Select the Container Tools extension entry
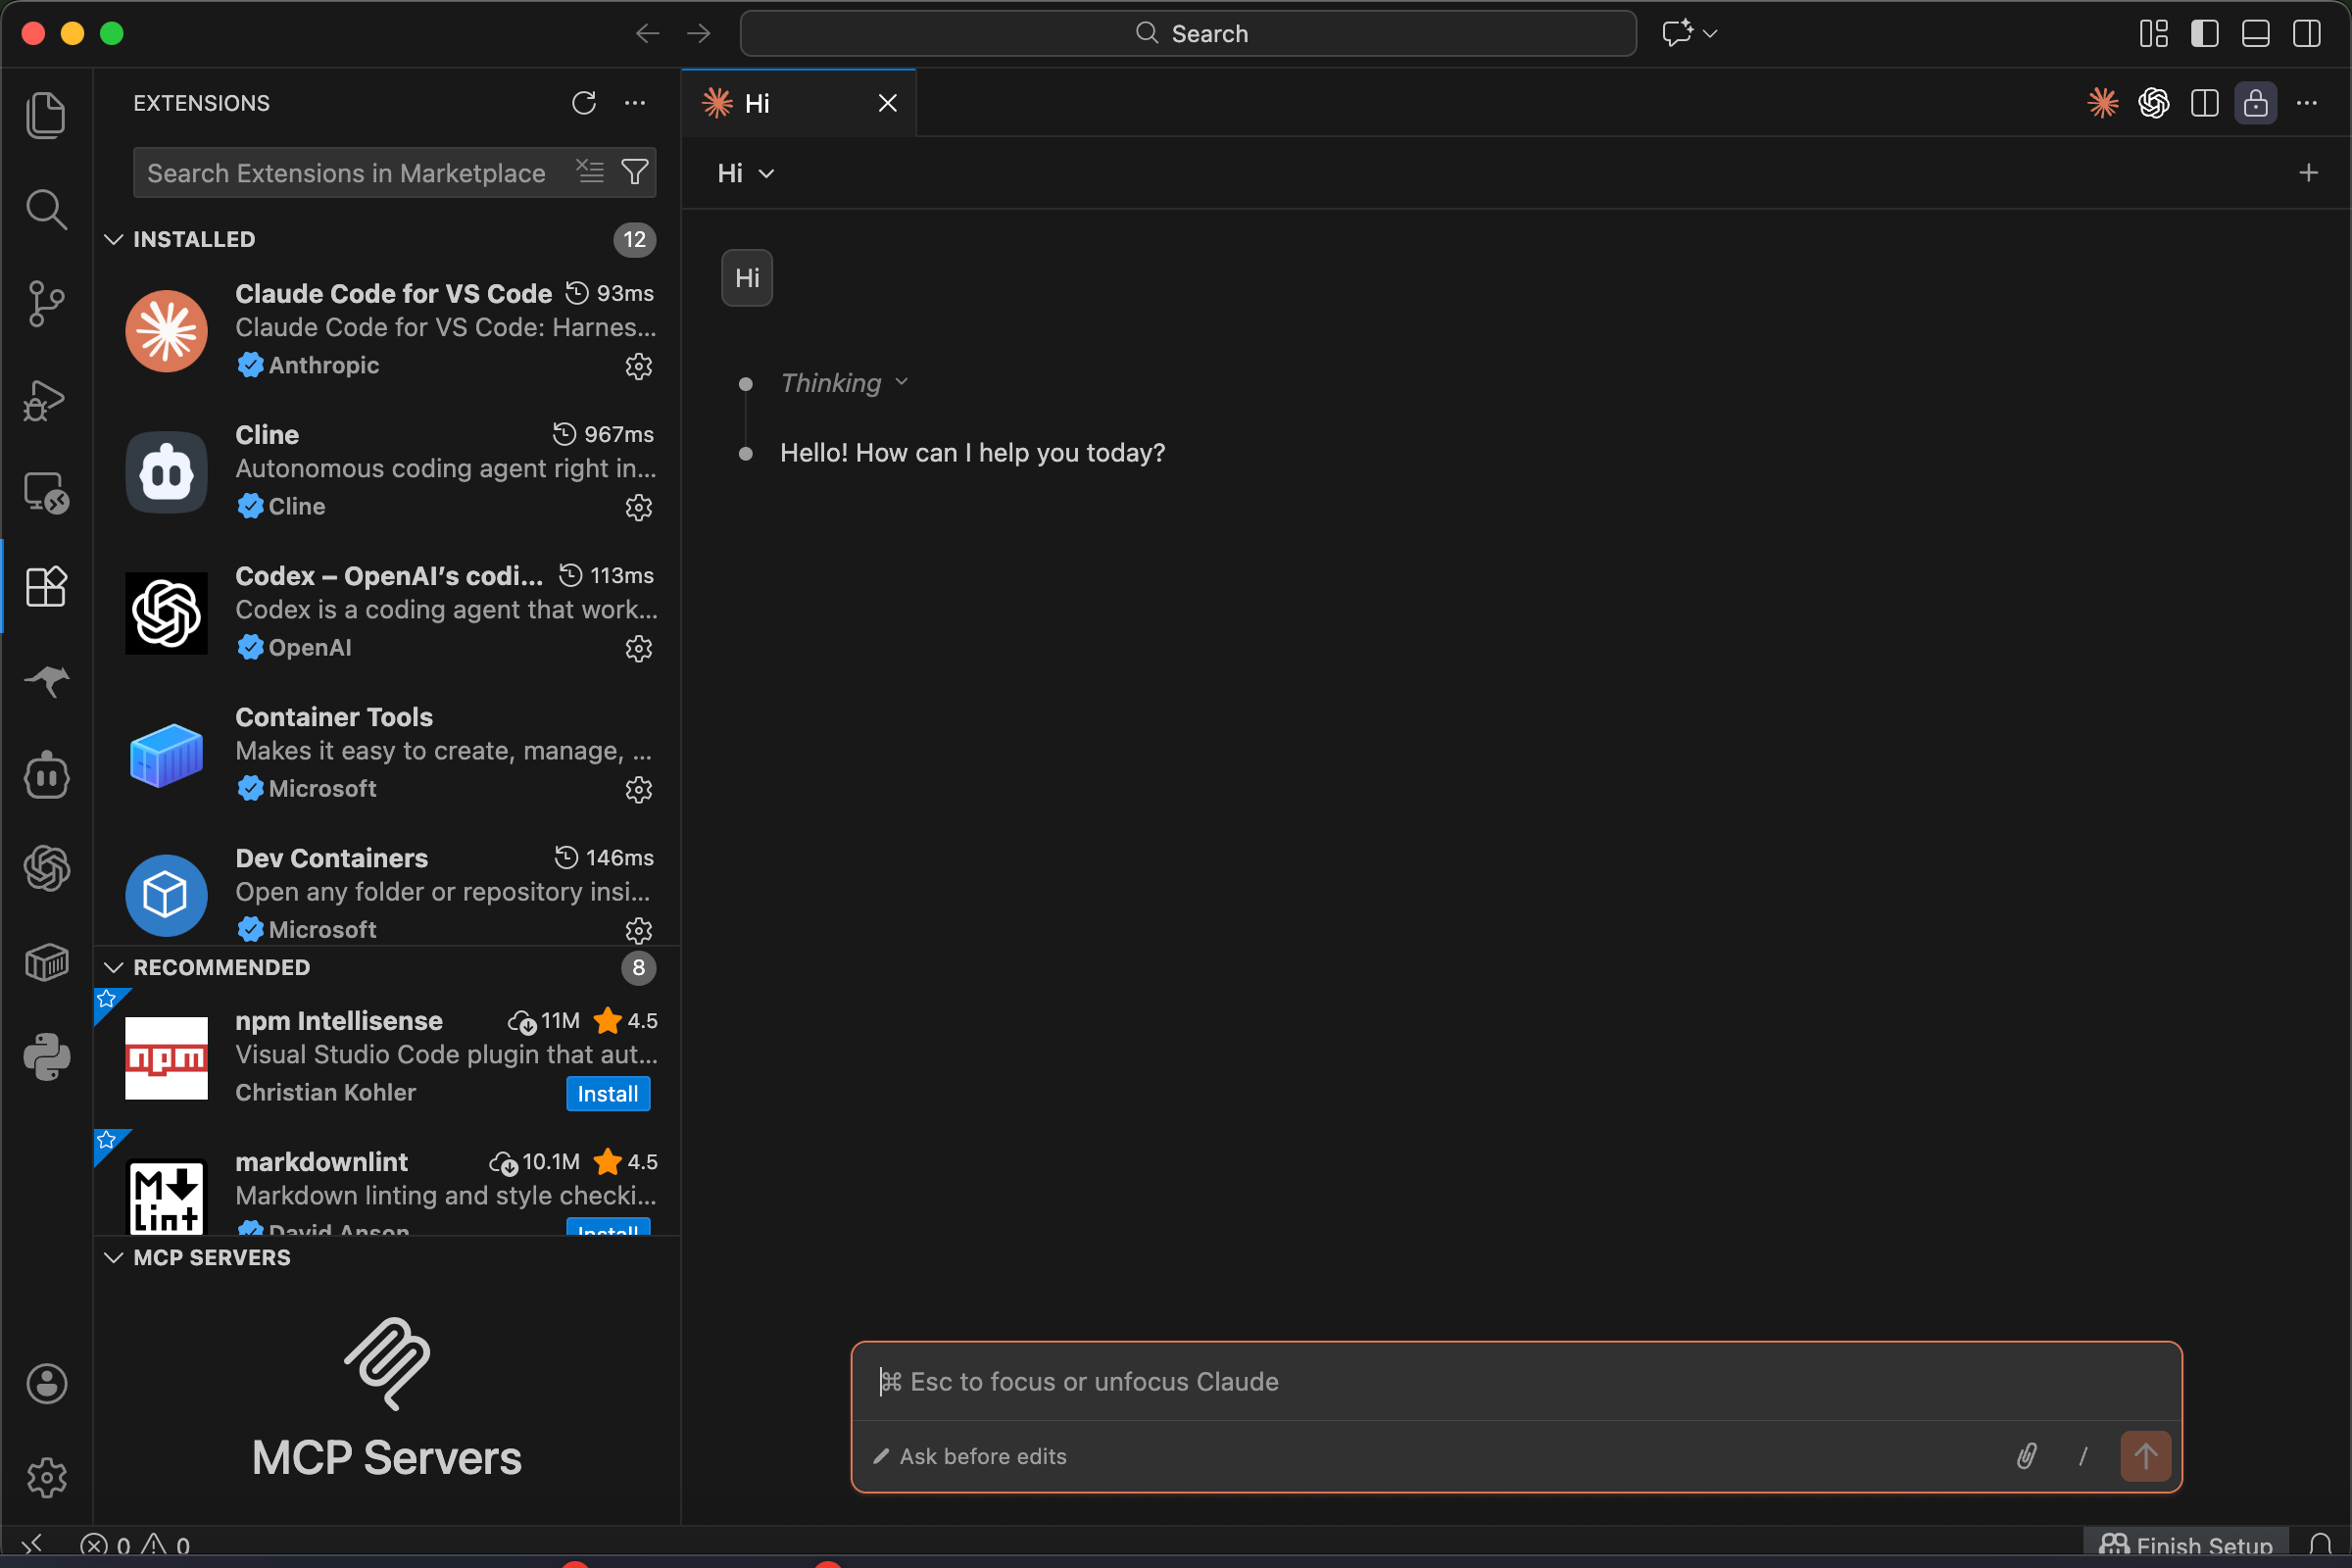Image resolution: width=2352 pixels, height=1568 pixels. (x=387, y=752)
